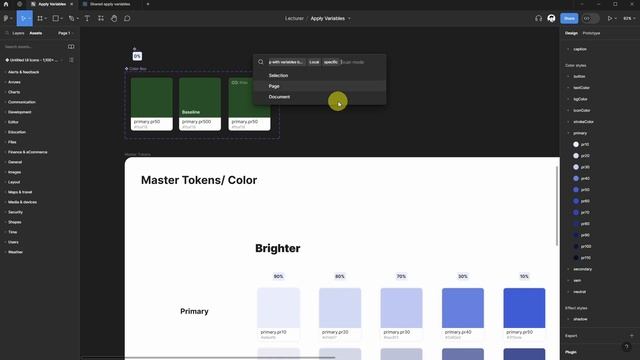Click the Lecturer breadcrumb link
The height and width of the screenshot is (360, 640).
pyautogui.click(x=294, y=18)
